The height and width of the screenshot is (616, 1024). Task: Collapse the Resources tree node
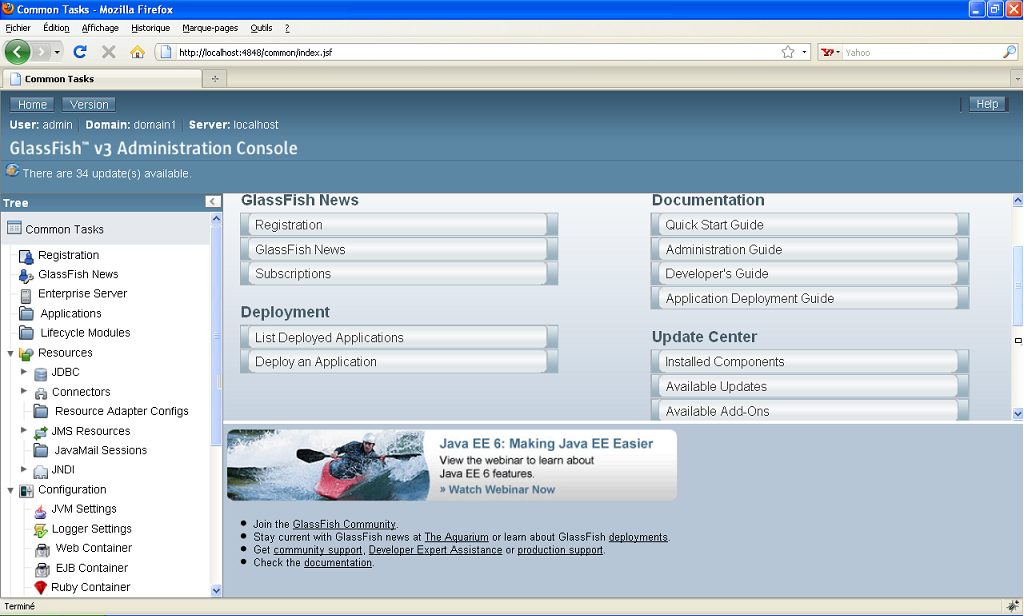[11, 353]
